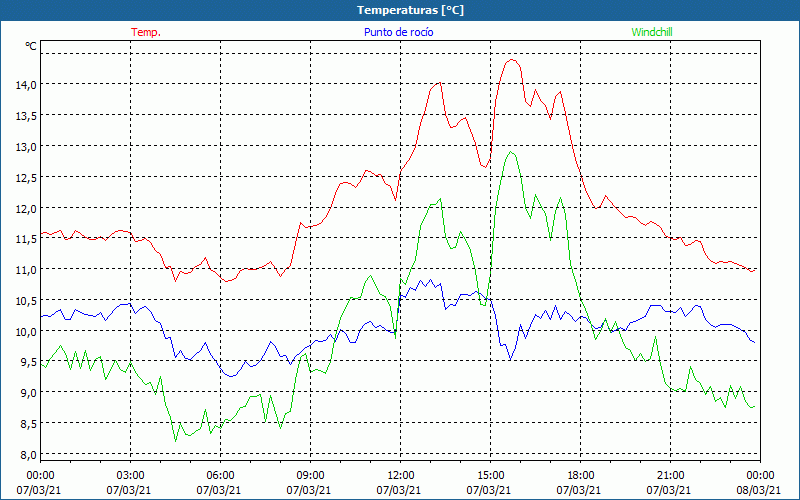The width and height of the screenshot is (800, 500).
Task: Click the 09:00 time axis label
Action: point(310,476)
